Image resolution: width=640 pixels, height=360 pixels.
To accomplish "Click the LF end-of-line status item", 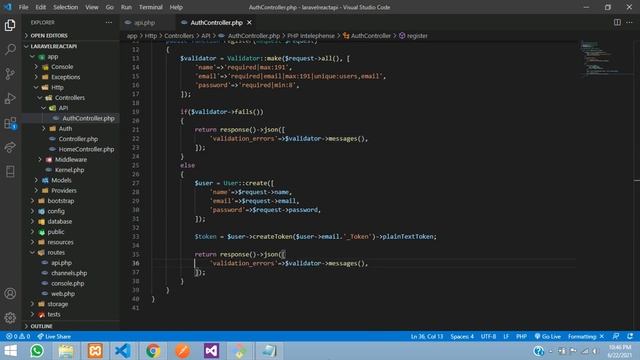I will point(506,336).
